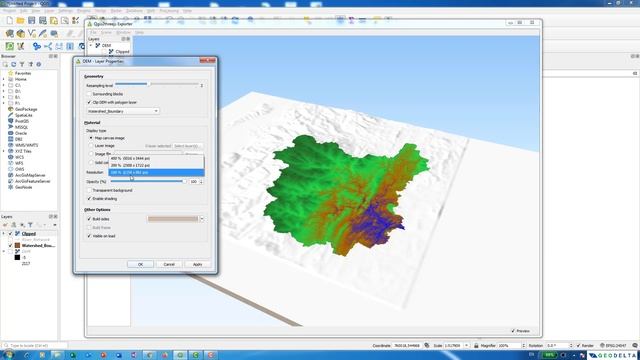Open the Layer Styling icon in Layers panel

point(5,225)
